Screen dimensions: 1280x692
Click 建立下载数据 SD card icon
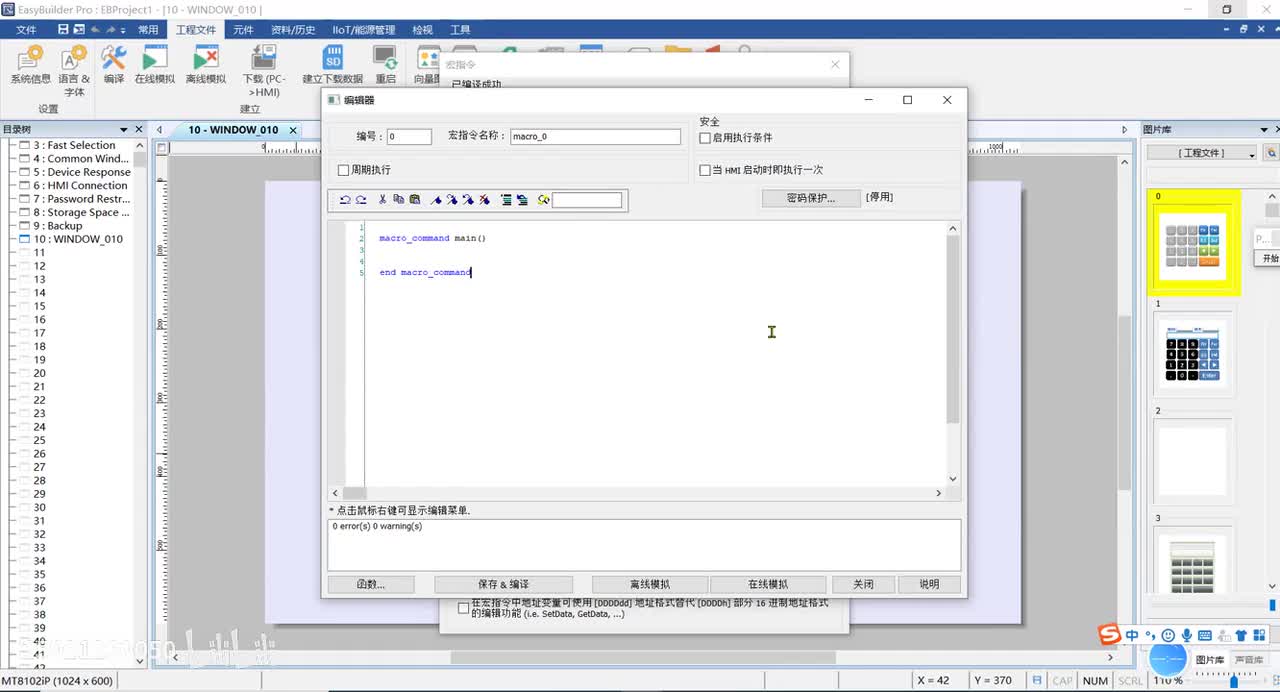(333, 65)
